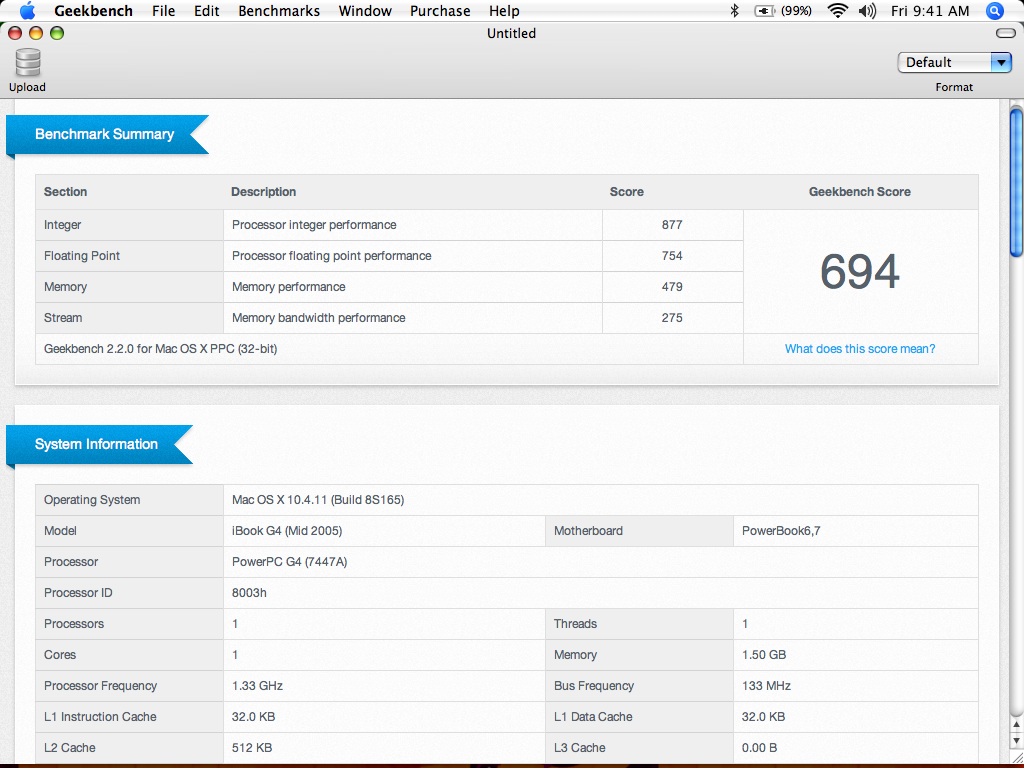1024x768 pixels.
Task: Click the Upload database icon
Action: coord(27,63)
